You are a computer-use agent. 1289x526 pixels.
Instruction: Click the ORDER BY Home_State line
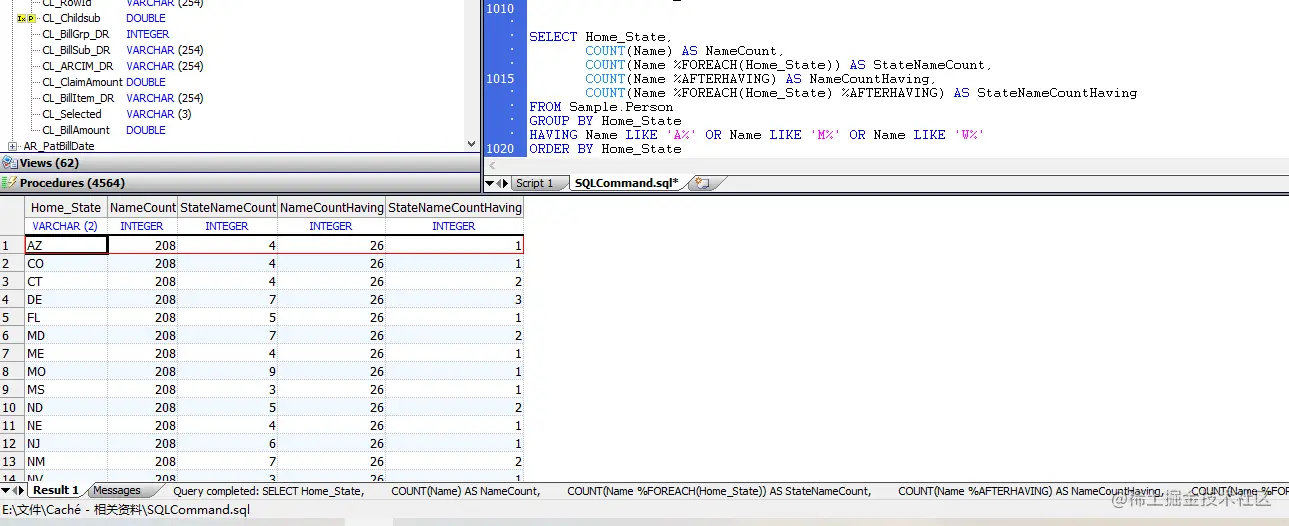click(x=605, y=149)
